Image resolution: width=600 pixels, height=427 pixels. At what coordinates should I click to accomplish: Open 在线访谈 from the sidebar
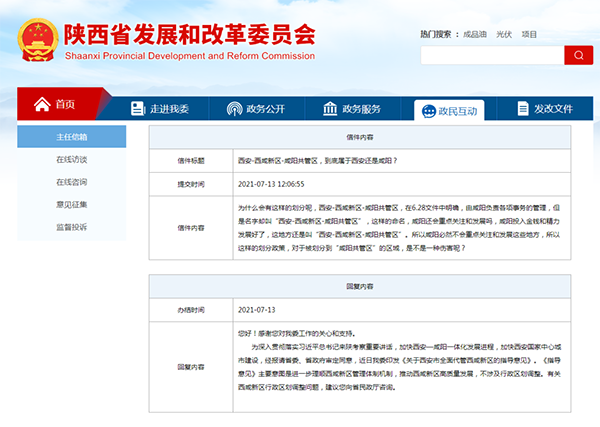coord(71,160)
